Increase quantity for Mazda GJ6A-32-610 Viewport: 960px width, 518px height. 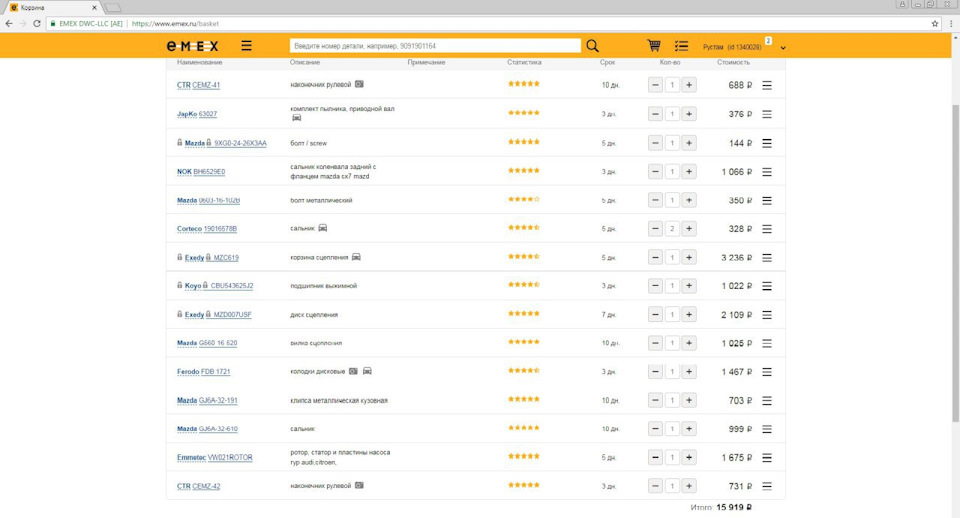click(689, 429)
